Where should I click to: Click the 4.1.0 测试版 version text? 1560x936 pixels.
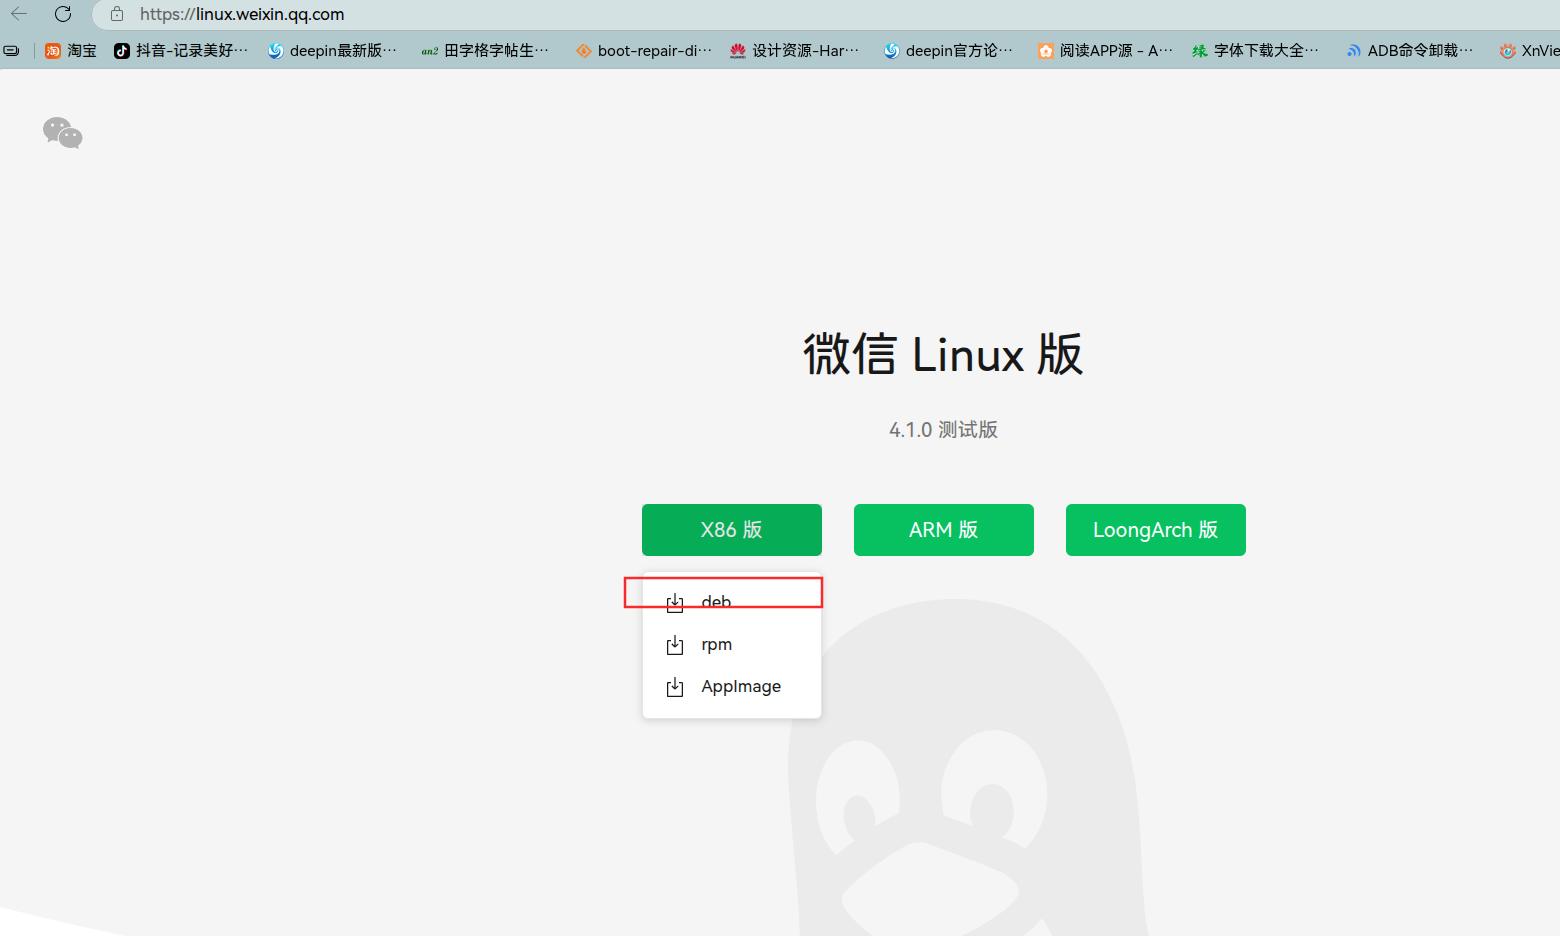pyautogui.click(x=943, y=430)
